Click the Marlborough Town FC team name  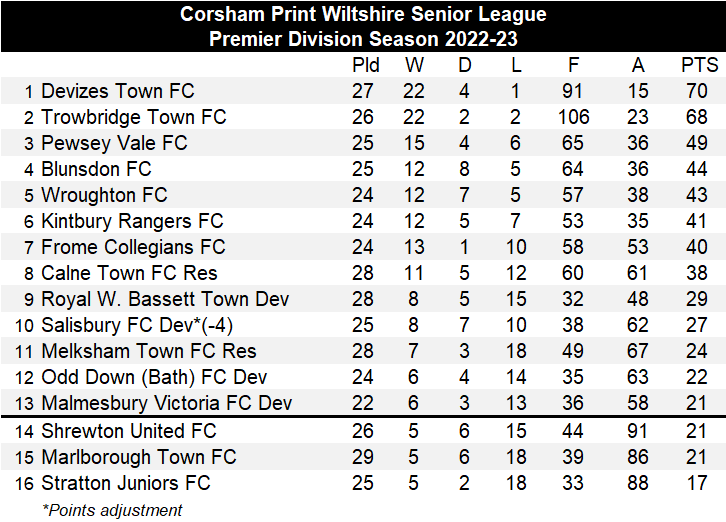[138, 457]
